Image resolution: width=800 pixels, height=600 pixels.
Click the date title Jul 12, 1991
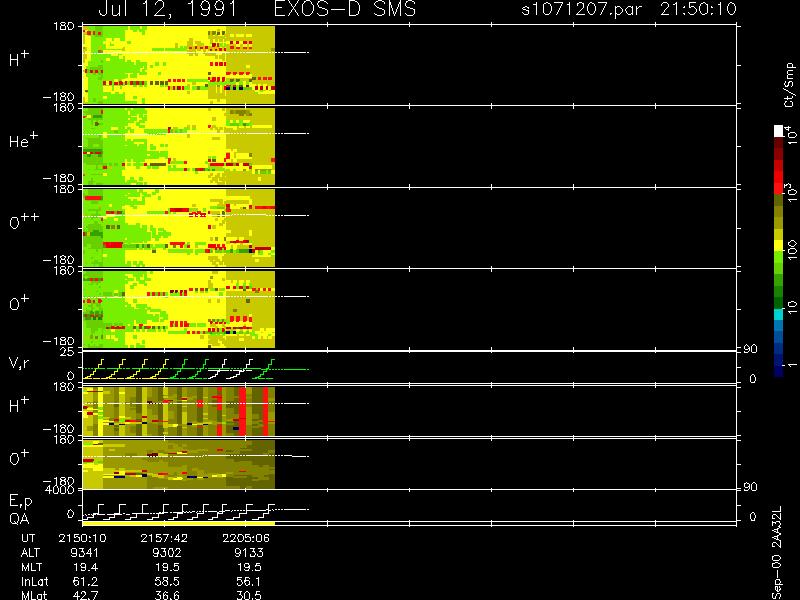click(x=167, y=9)
